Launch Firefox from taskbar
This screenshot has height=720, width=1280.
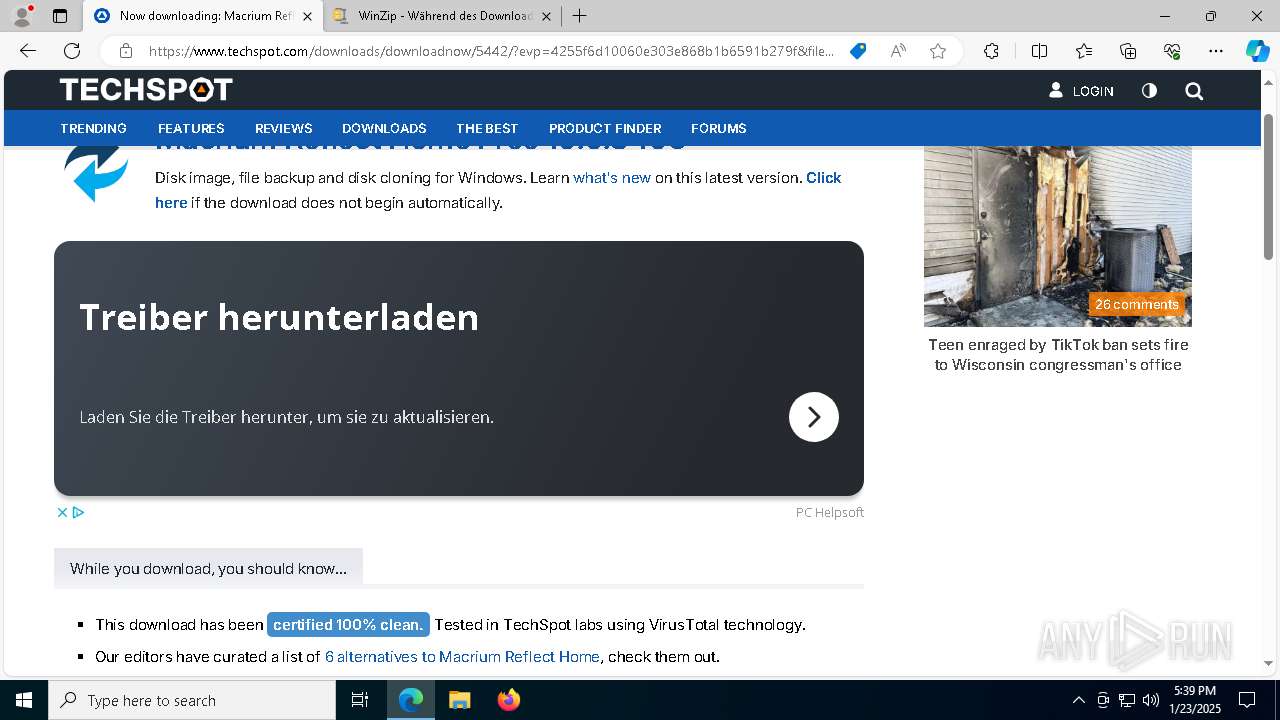[508, 700]
